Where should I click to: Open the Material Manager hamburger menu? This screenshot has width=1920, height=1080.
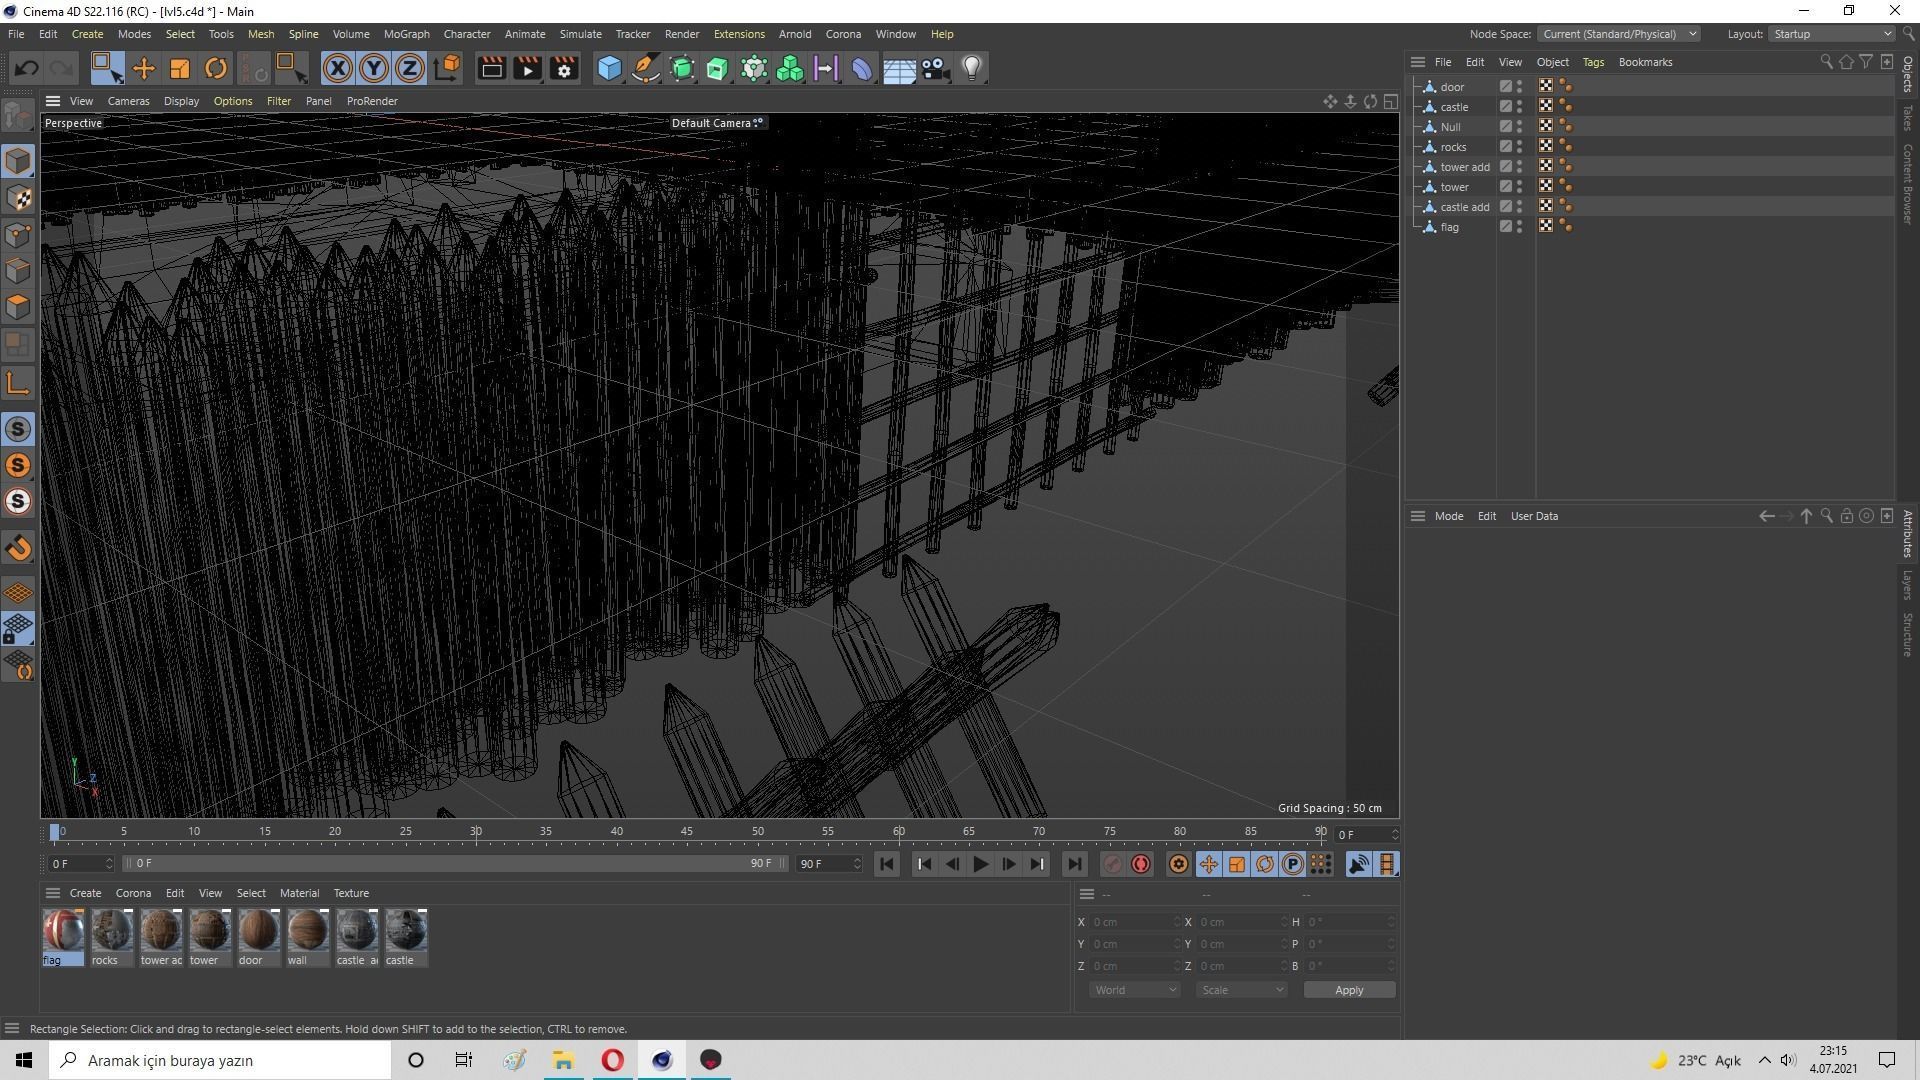point(53,893)
